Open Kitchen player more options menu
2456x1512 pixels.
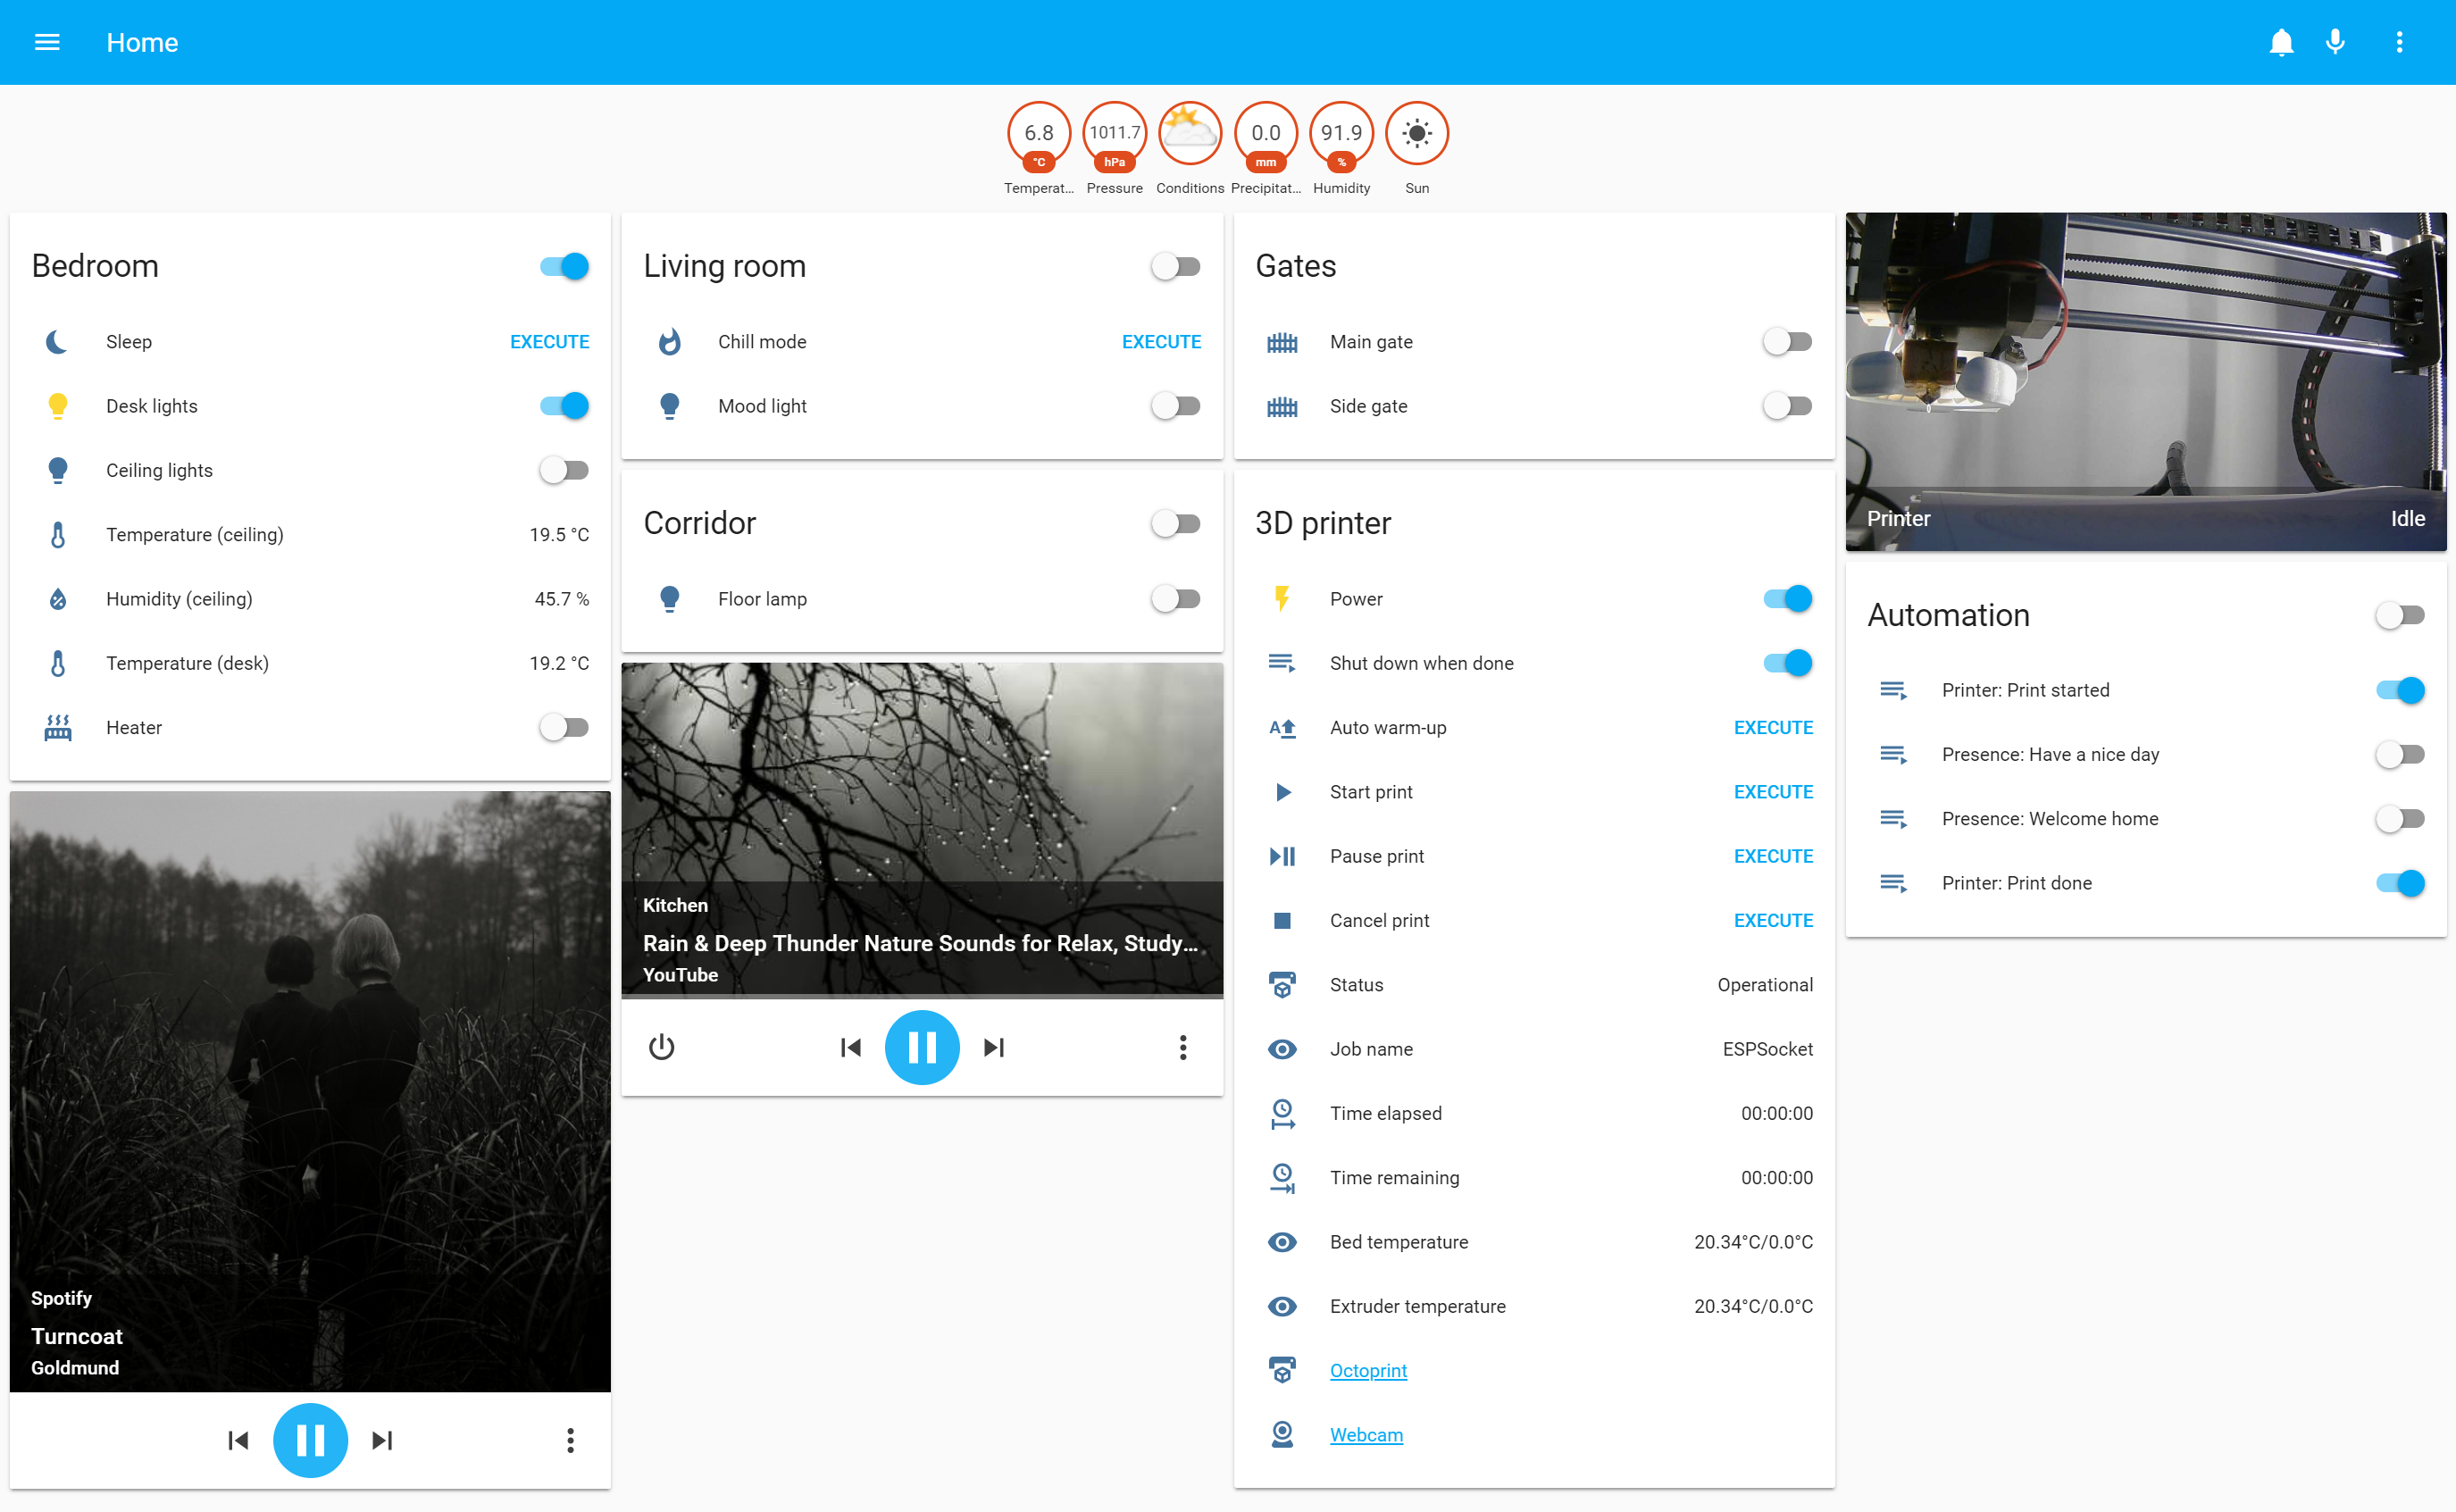[x=1183, y=1047]
